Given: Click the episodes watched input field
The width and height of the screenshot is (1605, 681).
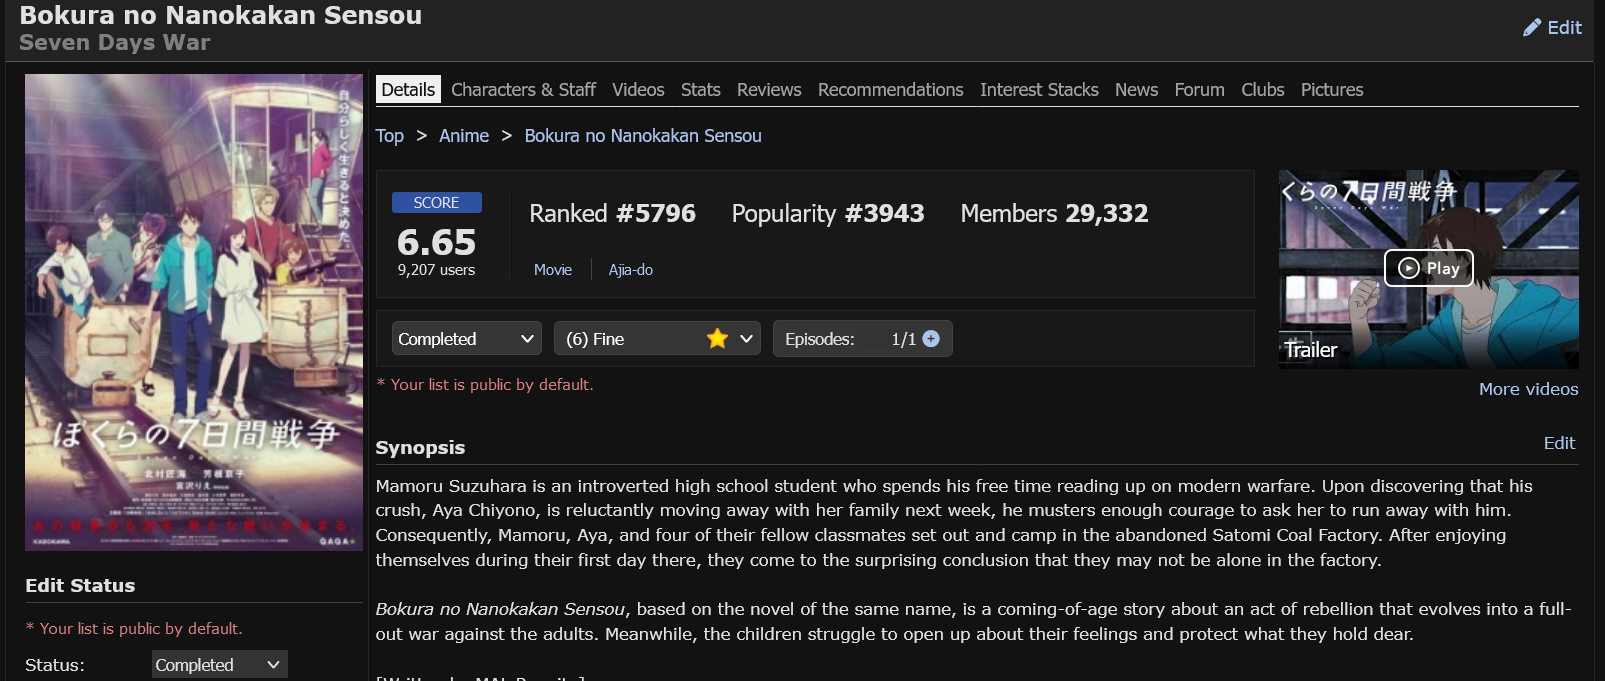Looking at the screenshot, I should tap(878, 339).
